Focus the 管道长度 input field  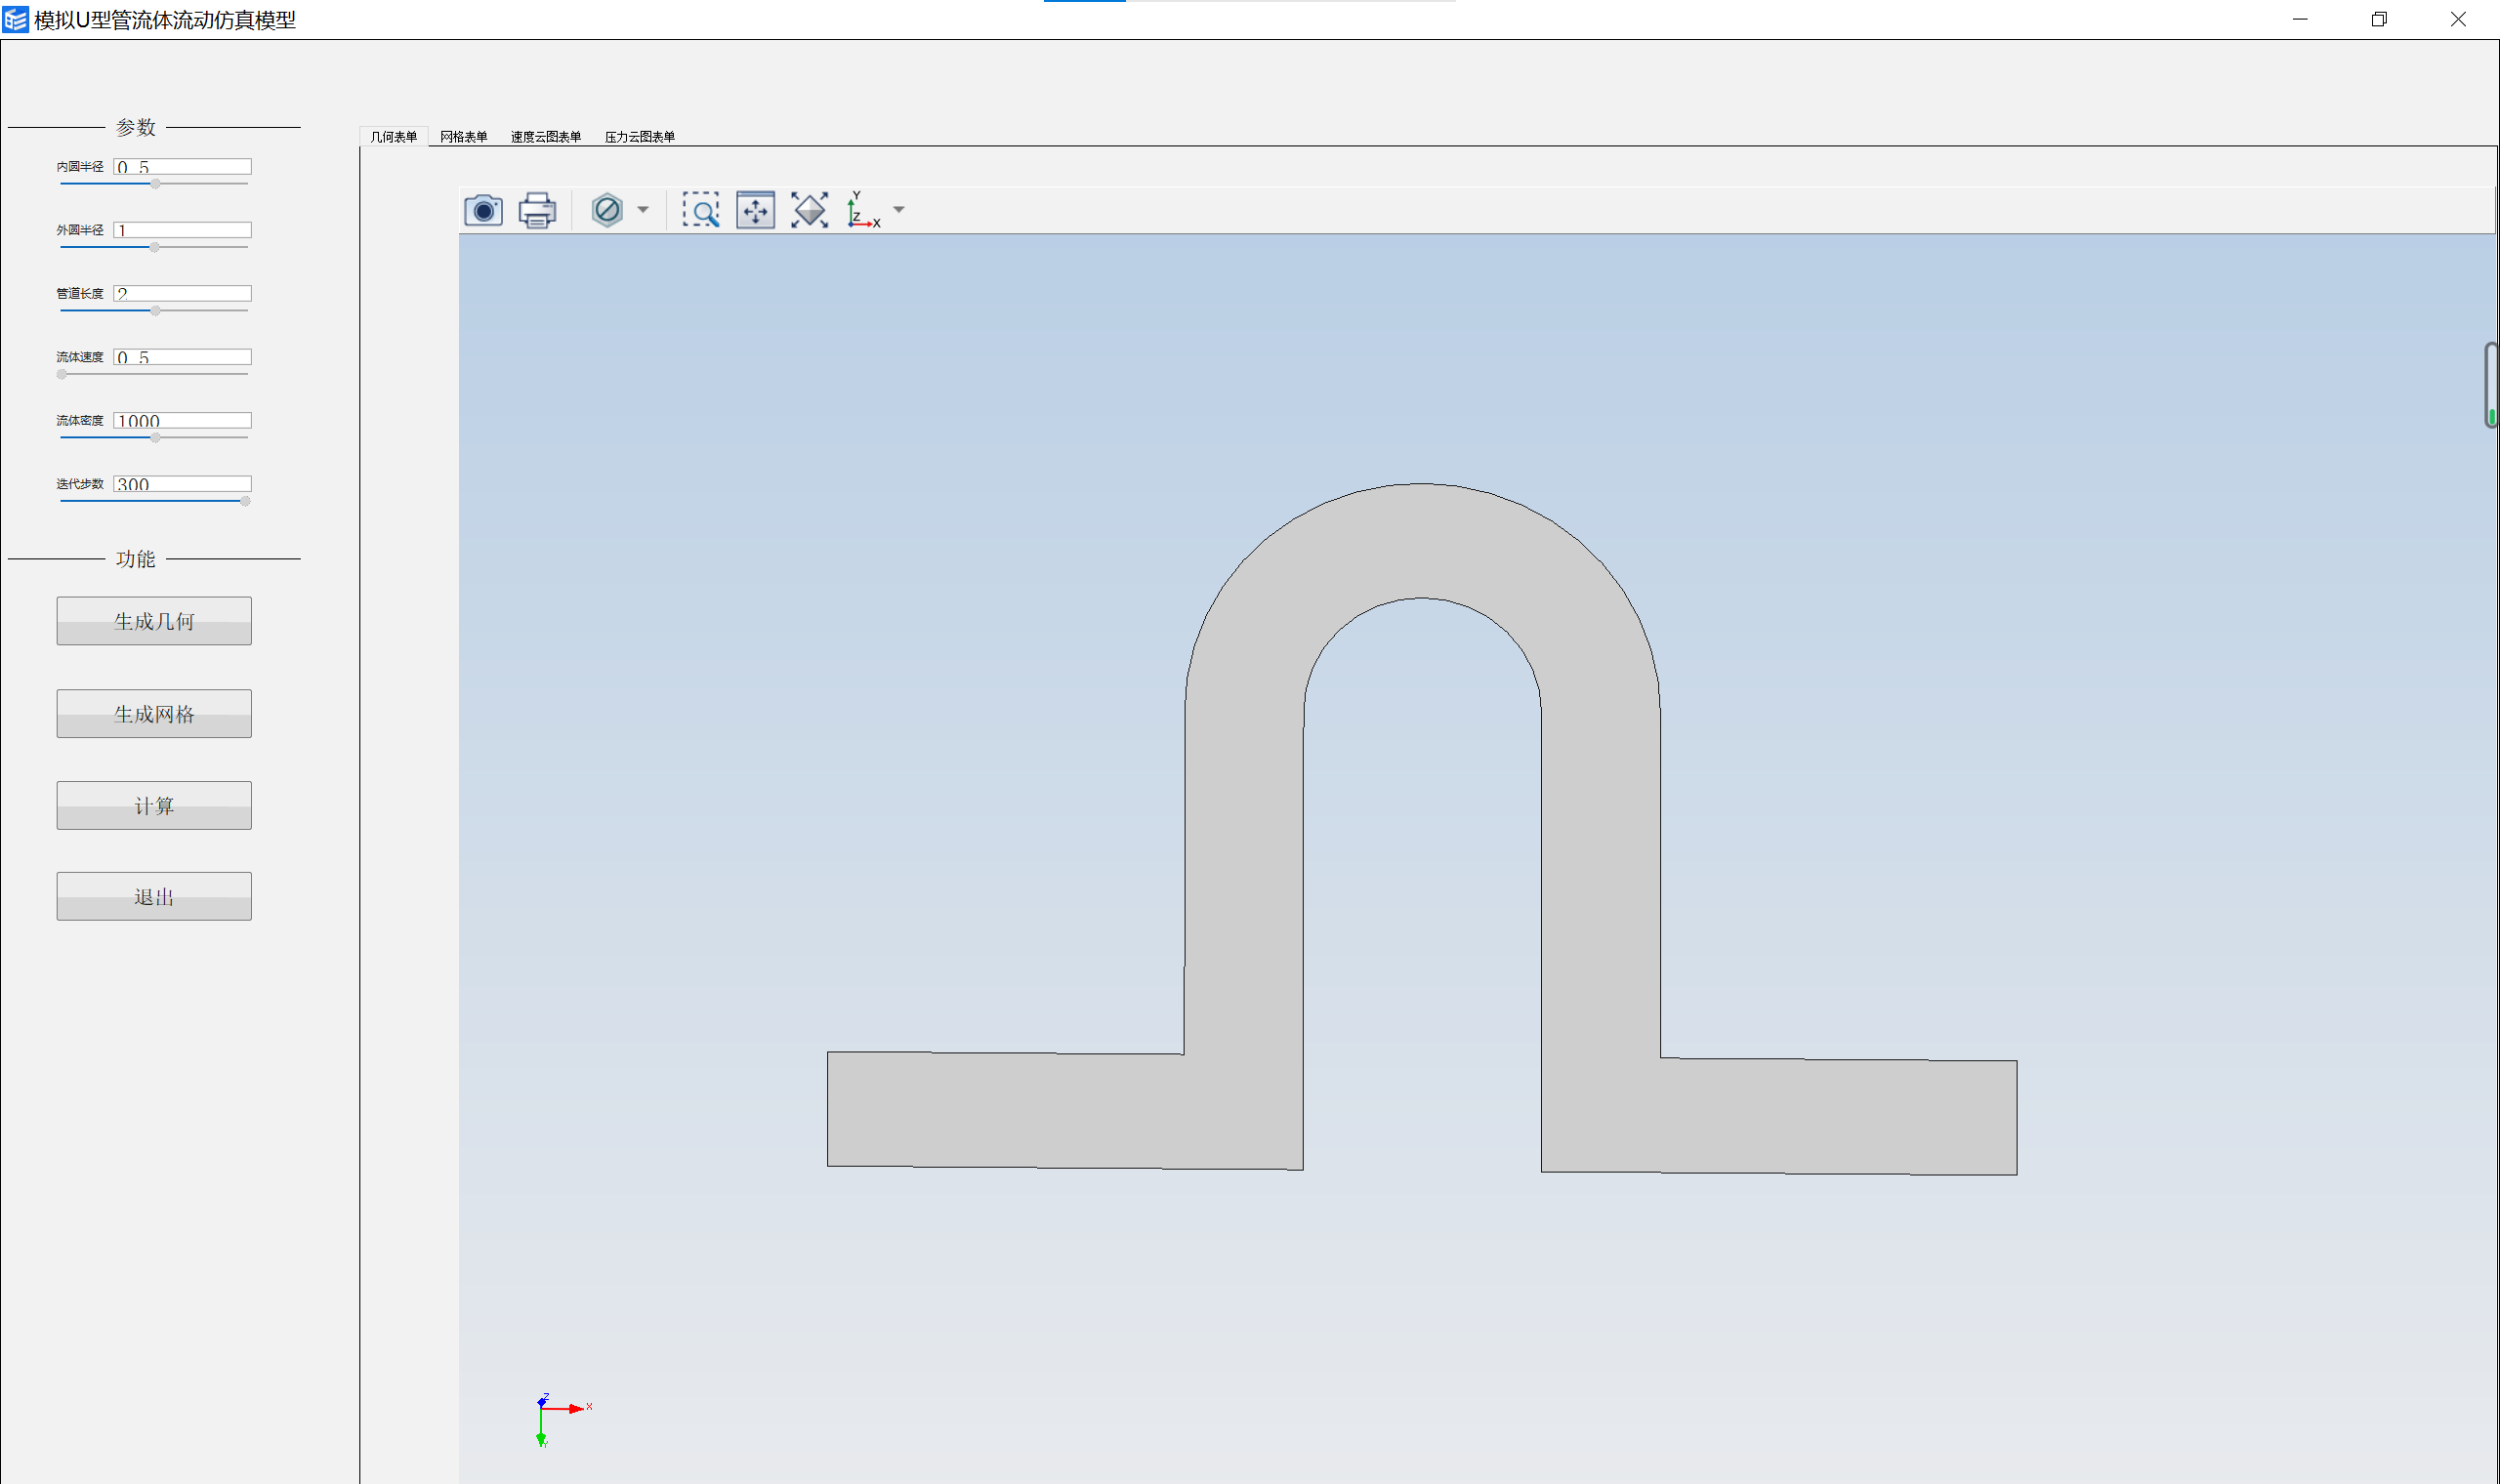[182, 294]
